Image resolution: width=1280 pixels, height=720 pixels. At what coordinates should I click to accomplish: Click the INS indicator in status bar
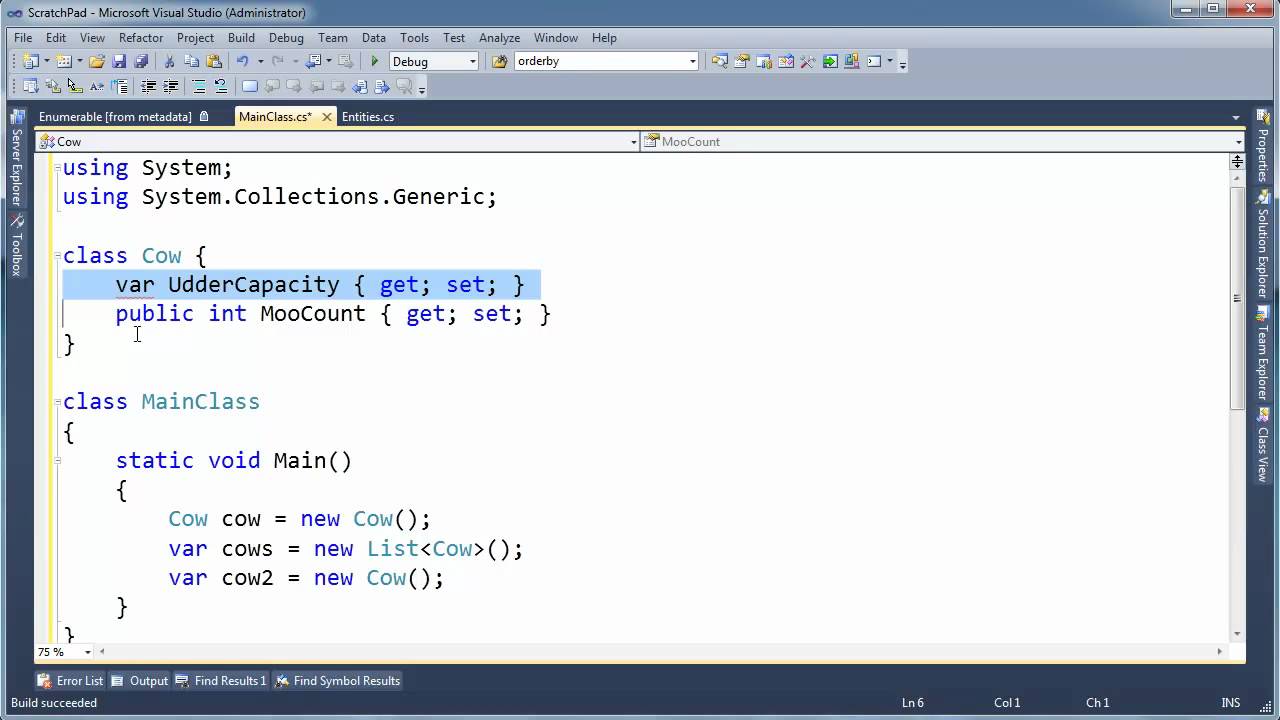click(x=1231, y=703)
